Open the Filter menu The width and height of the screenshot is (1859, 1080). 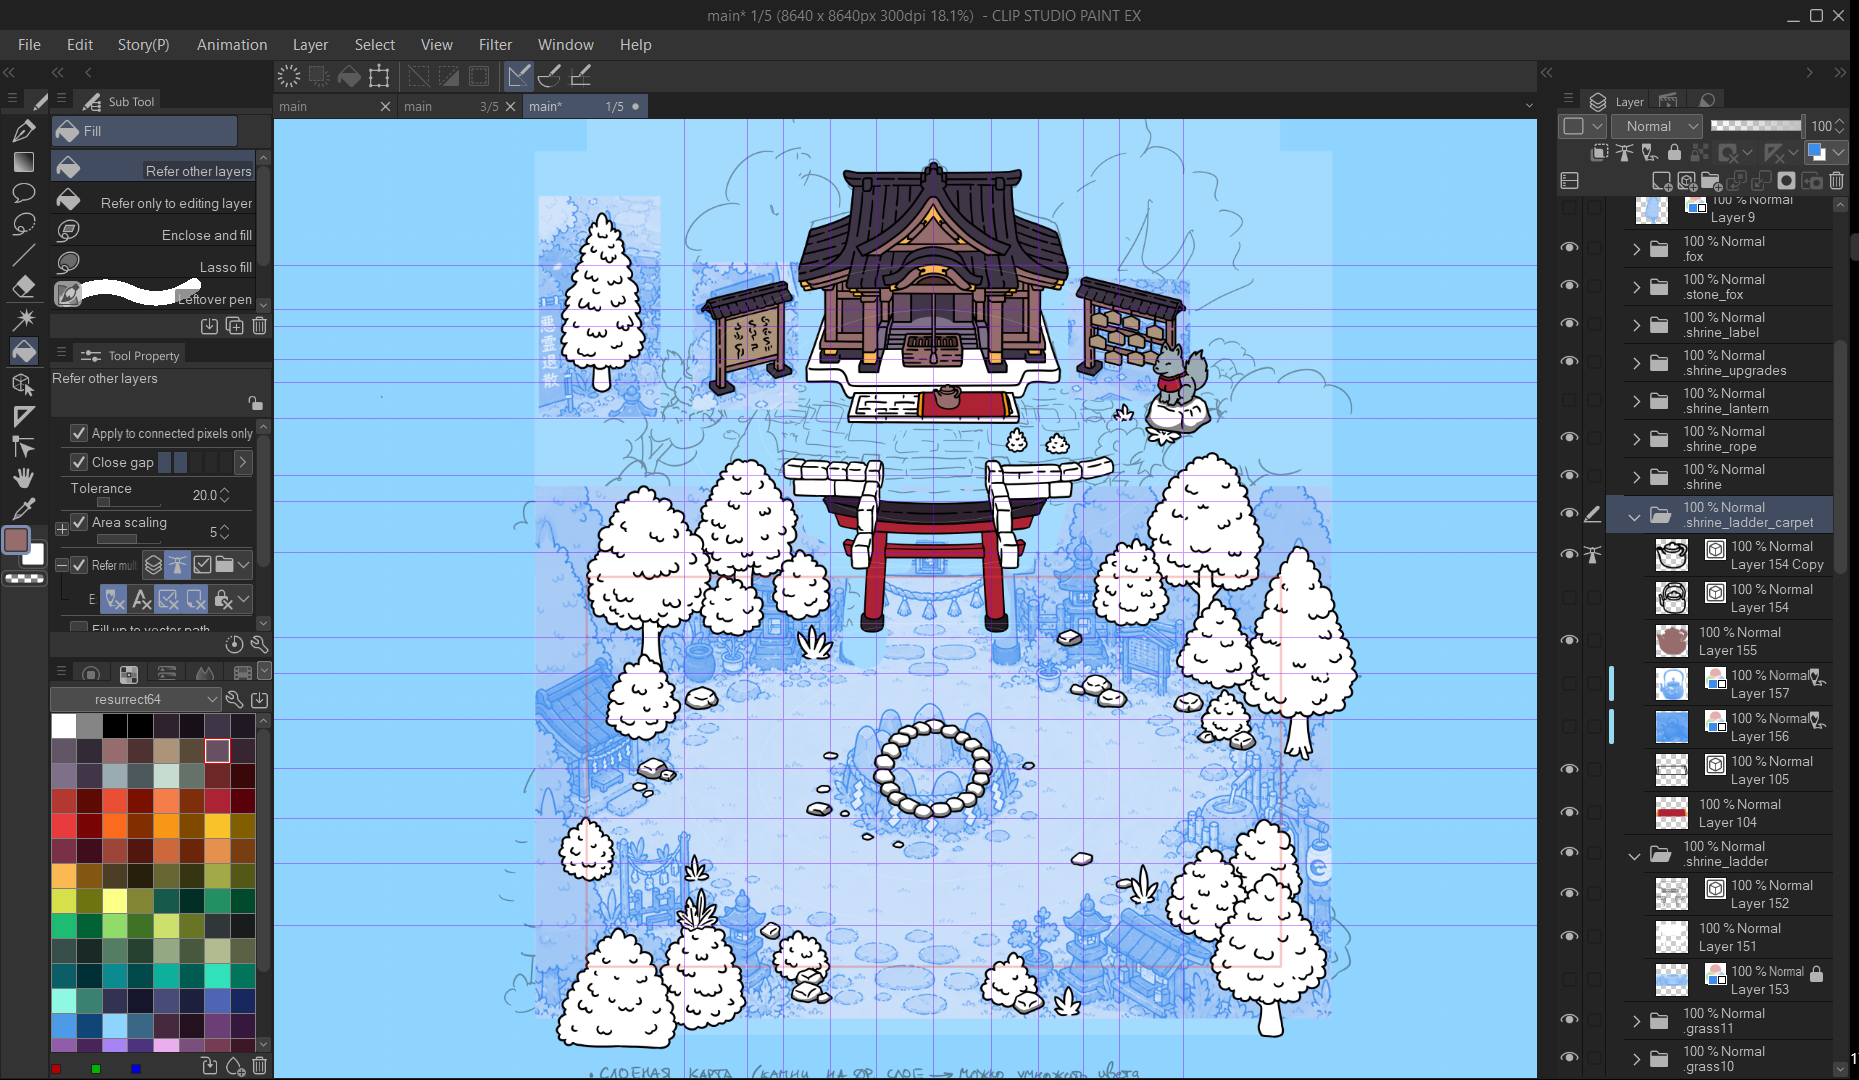[x=495, y=45]
